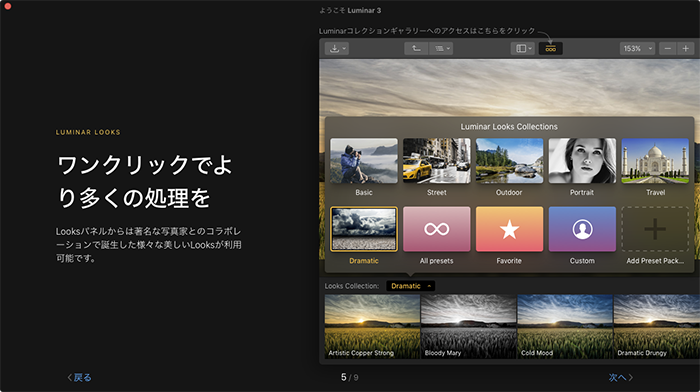Select the Basic looks collection

pyautogui.click(x=364, y=161)
